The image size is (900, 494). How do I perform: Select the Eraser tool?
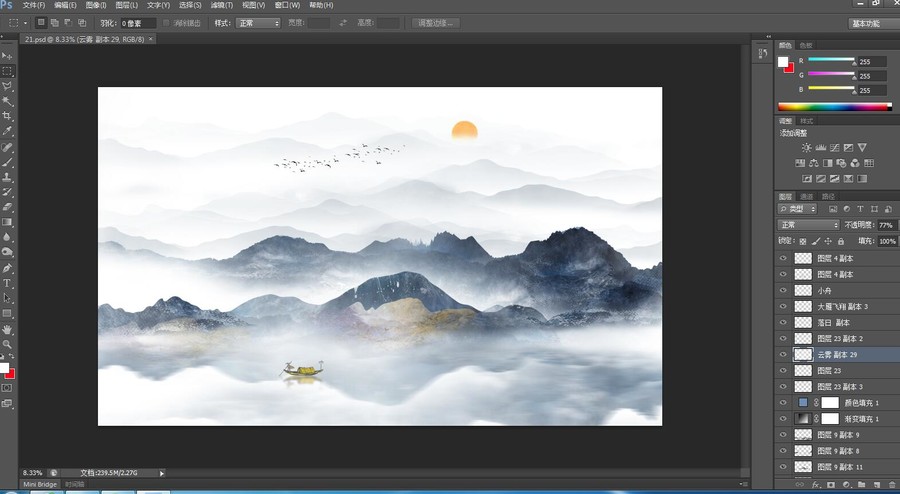point(7,207)
